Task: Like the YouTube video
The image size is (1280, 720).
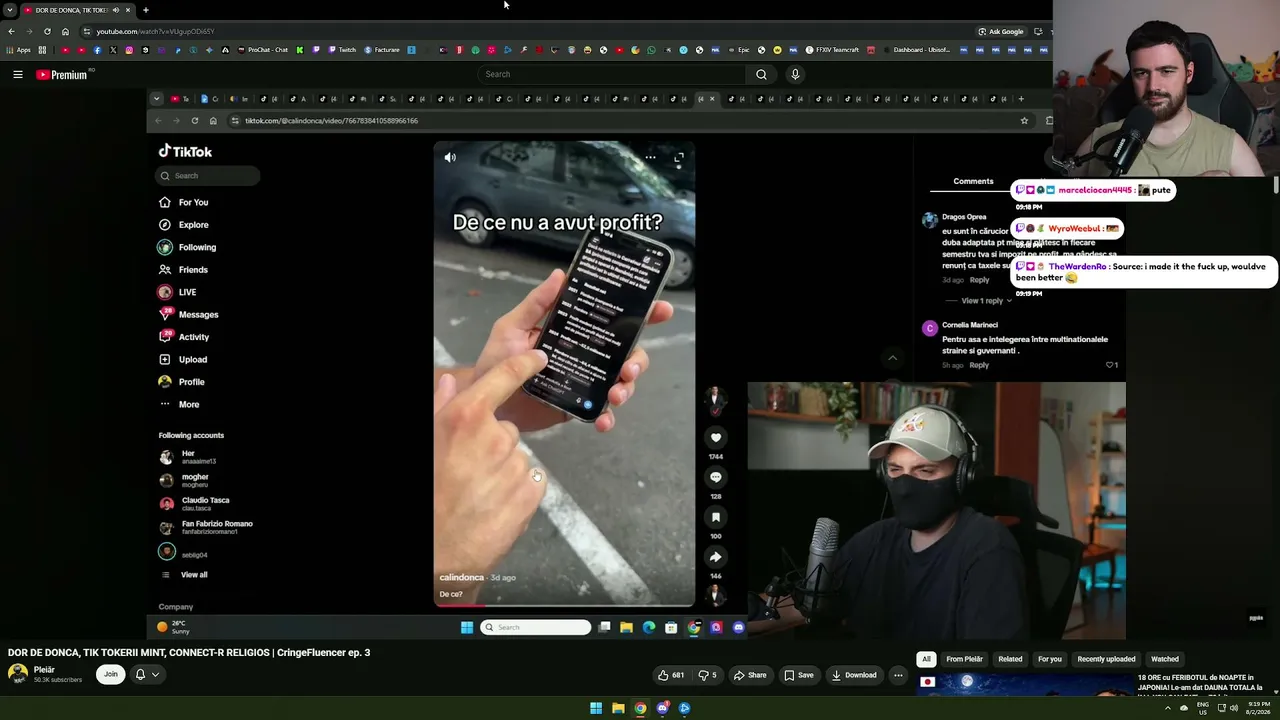Action: pos(671,675)
